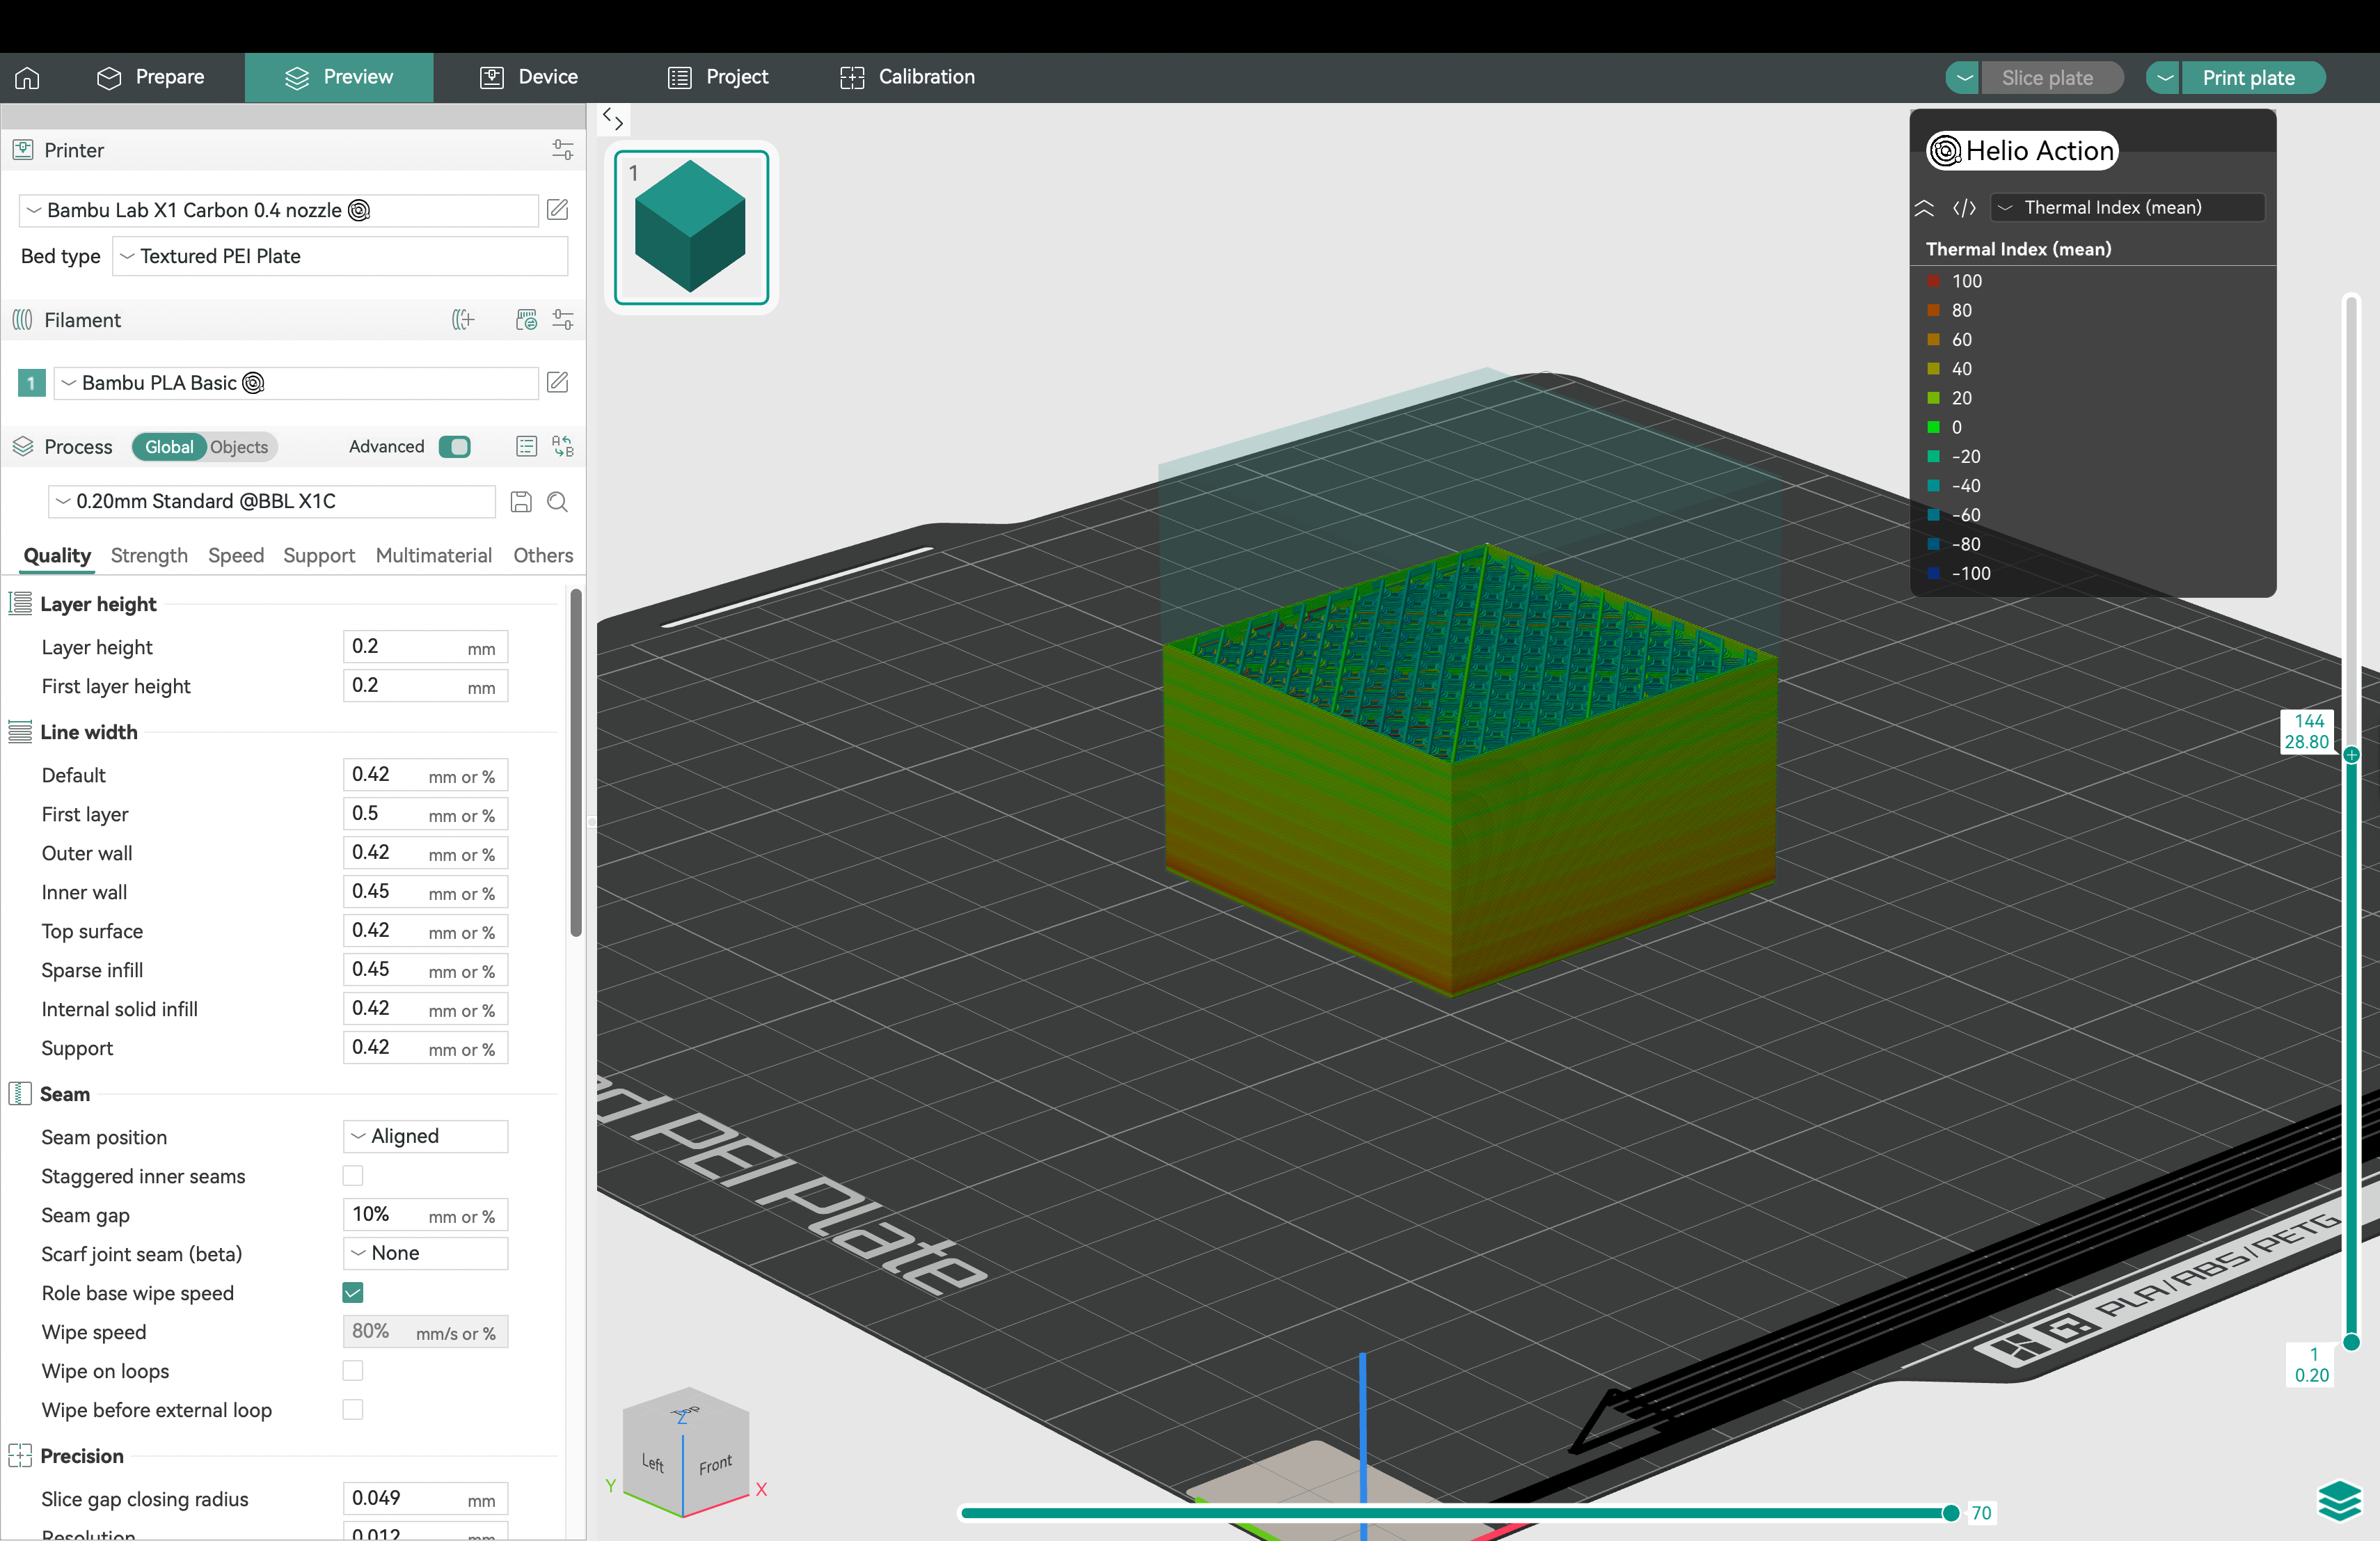This screenshot has height=1541, width=2380.
Task: Click the Slice plate button
Action: pos(2052,78)
